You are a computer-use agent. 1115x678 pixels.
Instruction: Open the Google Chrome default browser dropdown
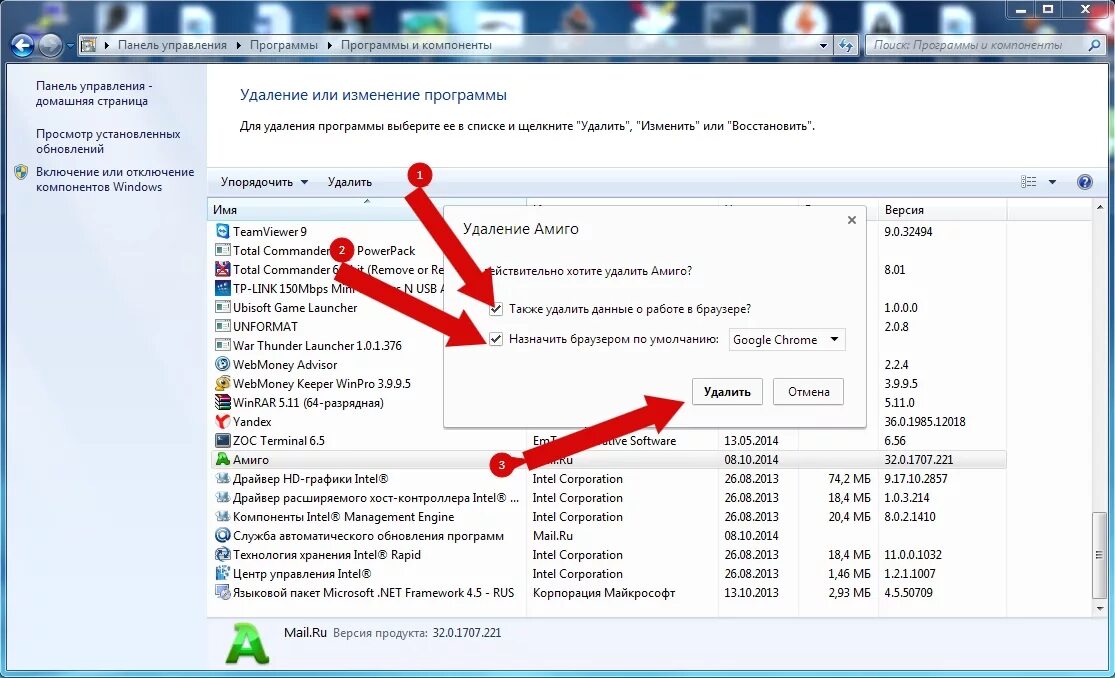pos(786,340)
